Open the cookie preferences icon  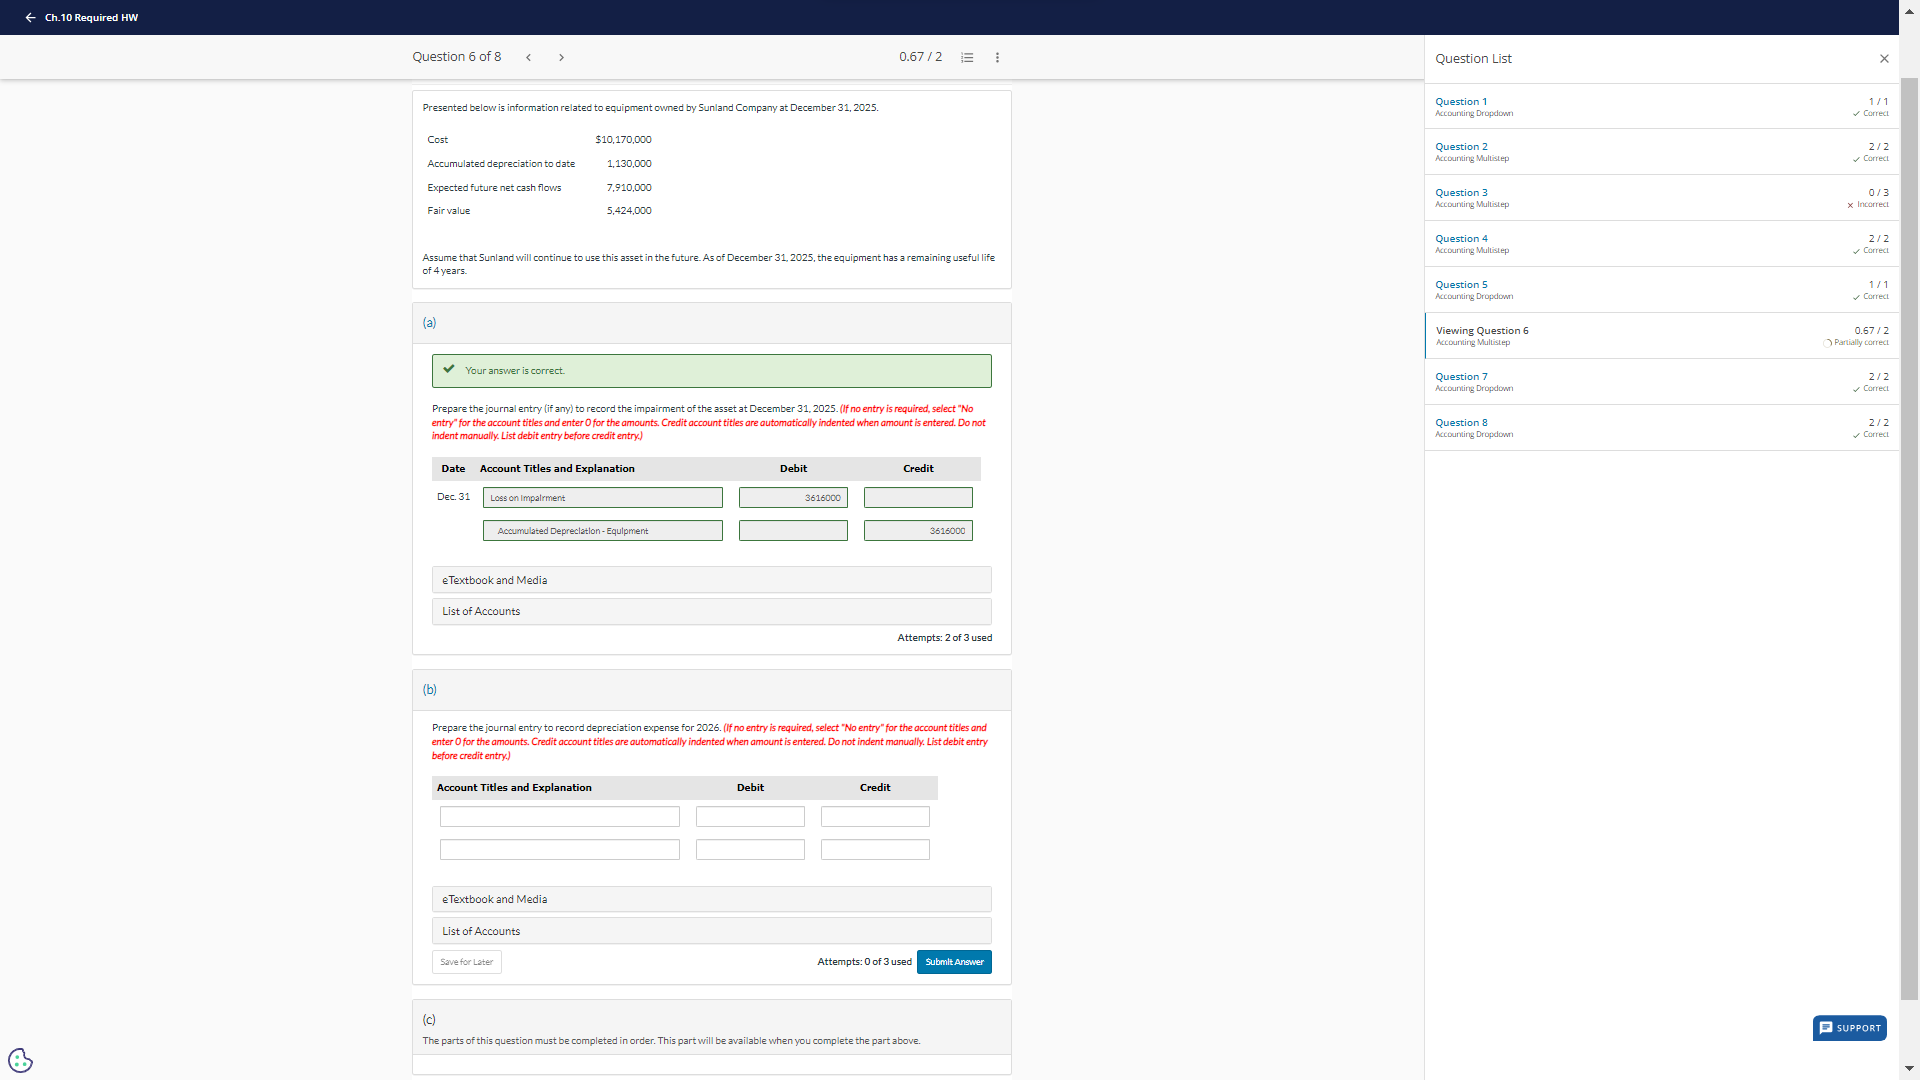coord(20,1059)
